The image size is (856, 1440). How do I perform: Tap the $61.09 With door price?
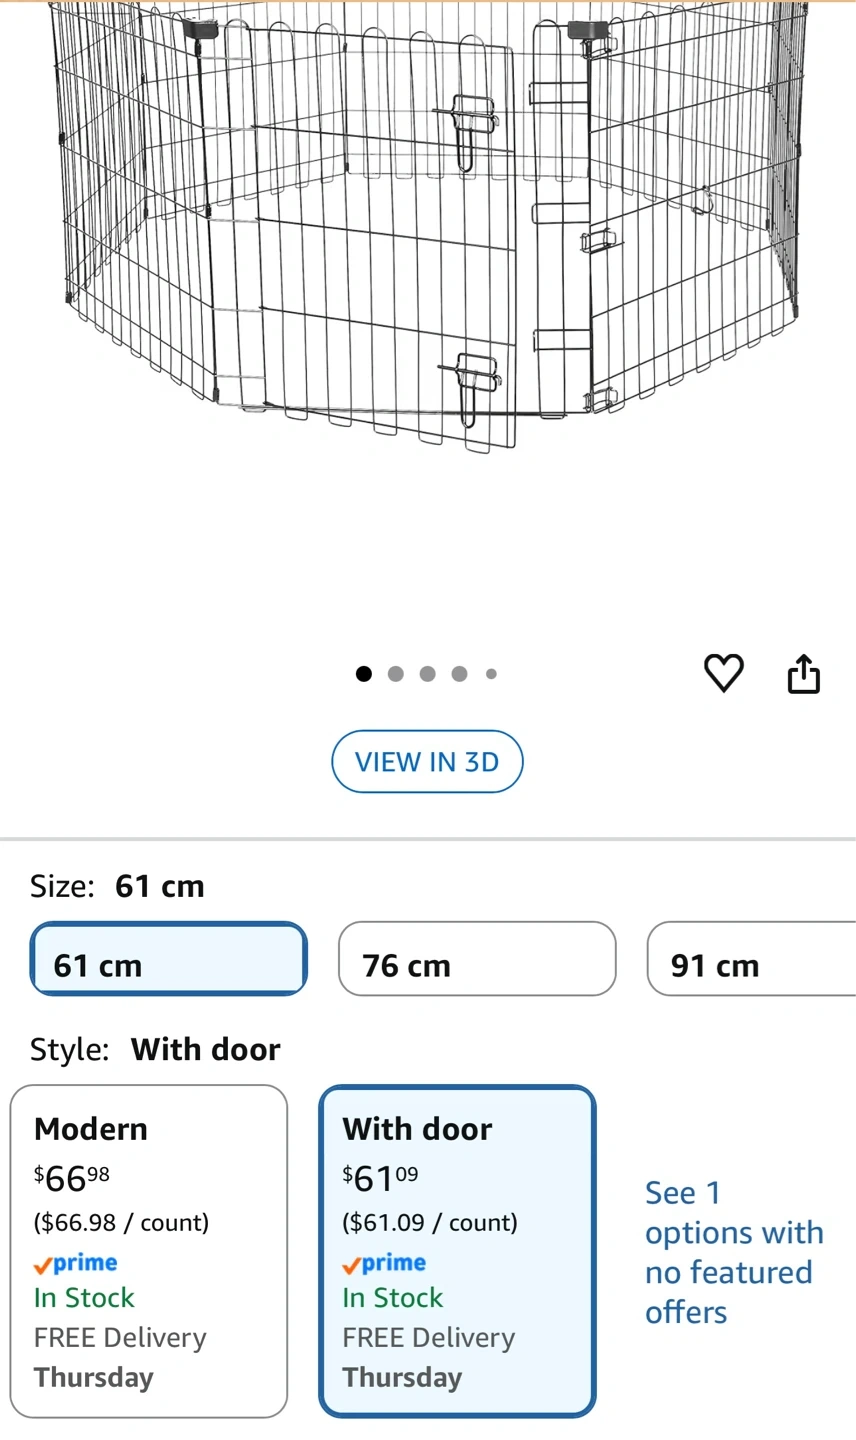[x=380, y=1178]
